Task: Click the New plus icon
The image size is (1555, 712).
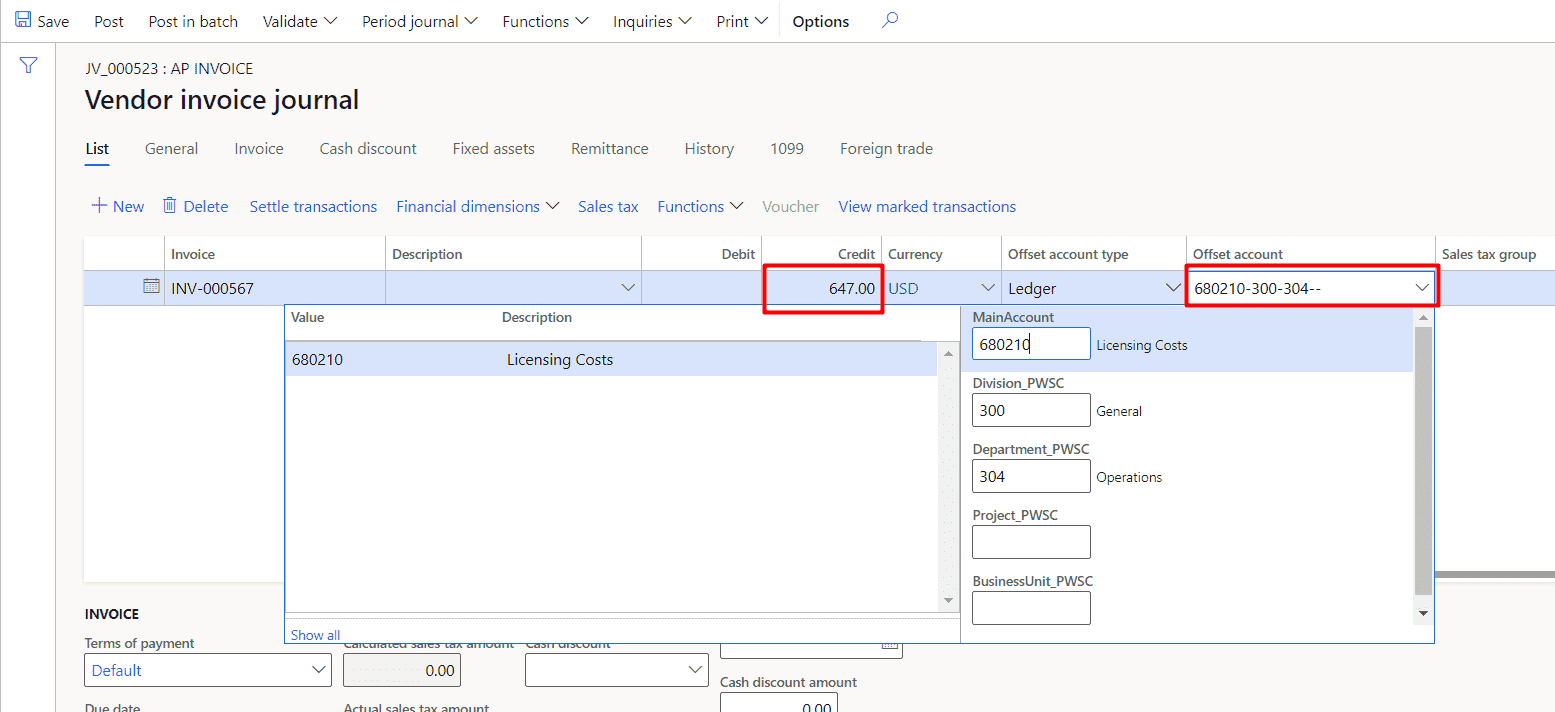Action: tap(99, 206)
